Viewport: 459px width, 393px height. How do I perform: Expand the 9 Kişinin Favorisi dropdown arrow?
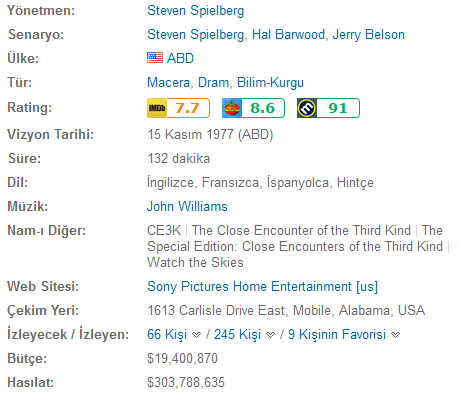point(396,335)
